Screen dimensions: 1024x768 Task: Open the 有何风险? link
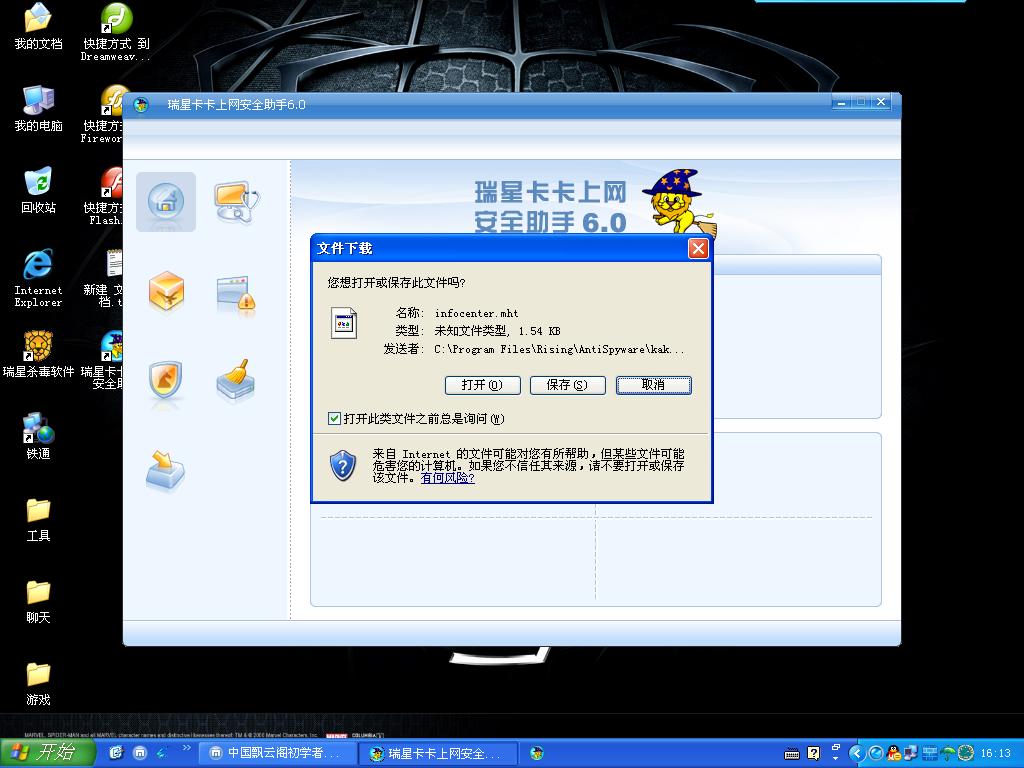click(447, 478)
